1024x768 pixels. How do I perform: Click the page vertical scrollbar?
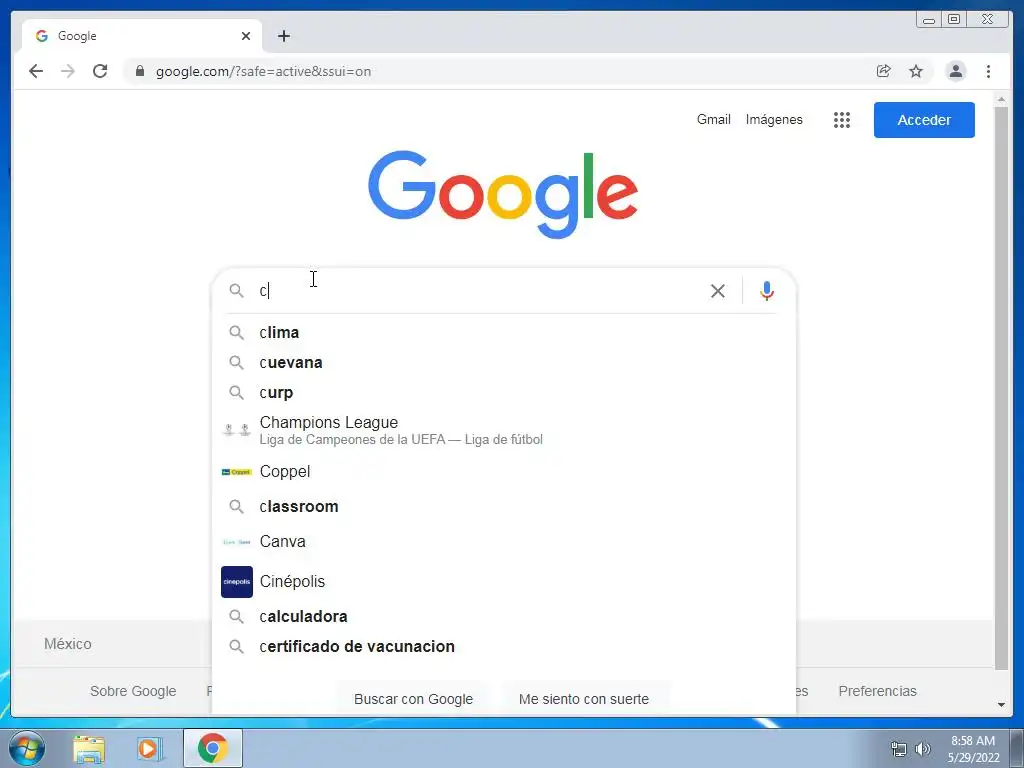coord(1001,388)
